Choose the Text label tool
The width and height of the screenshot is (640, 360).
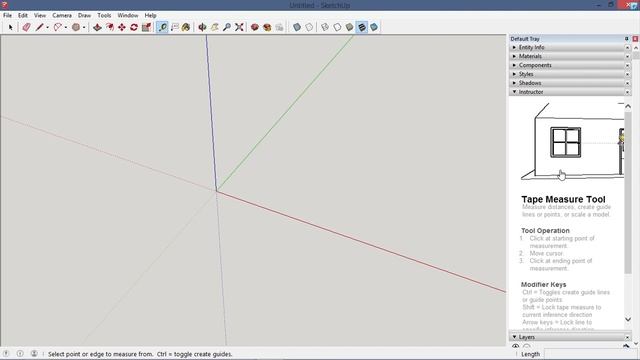[x=175, y=27]
